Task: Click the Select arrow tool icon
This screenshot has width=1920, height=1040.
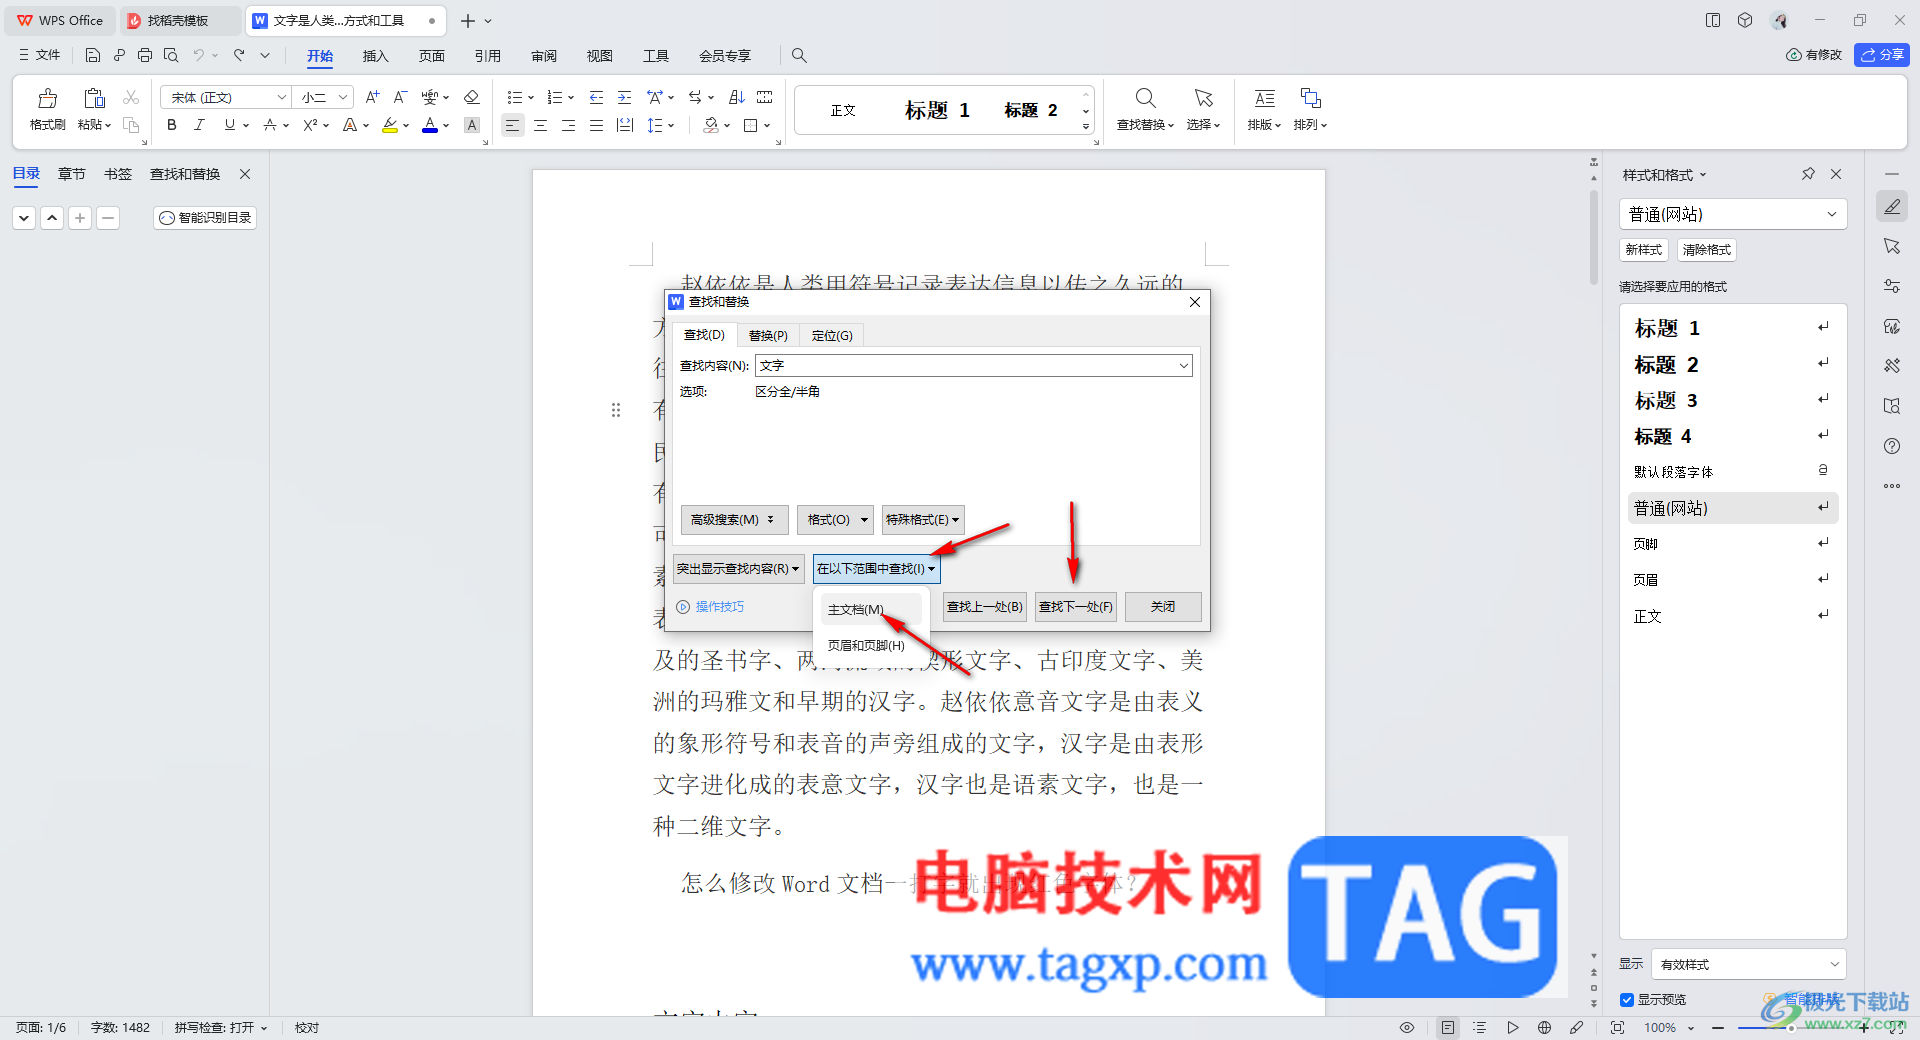Action: [x=1203, y=98]
